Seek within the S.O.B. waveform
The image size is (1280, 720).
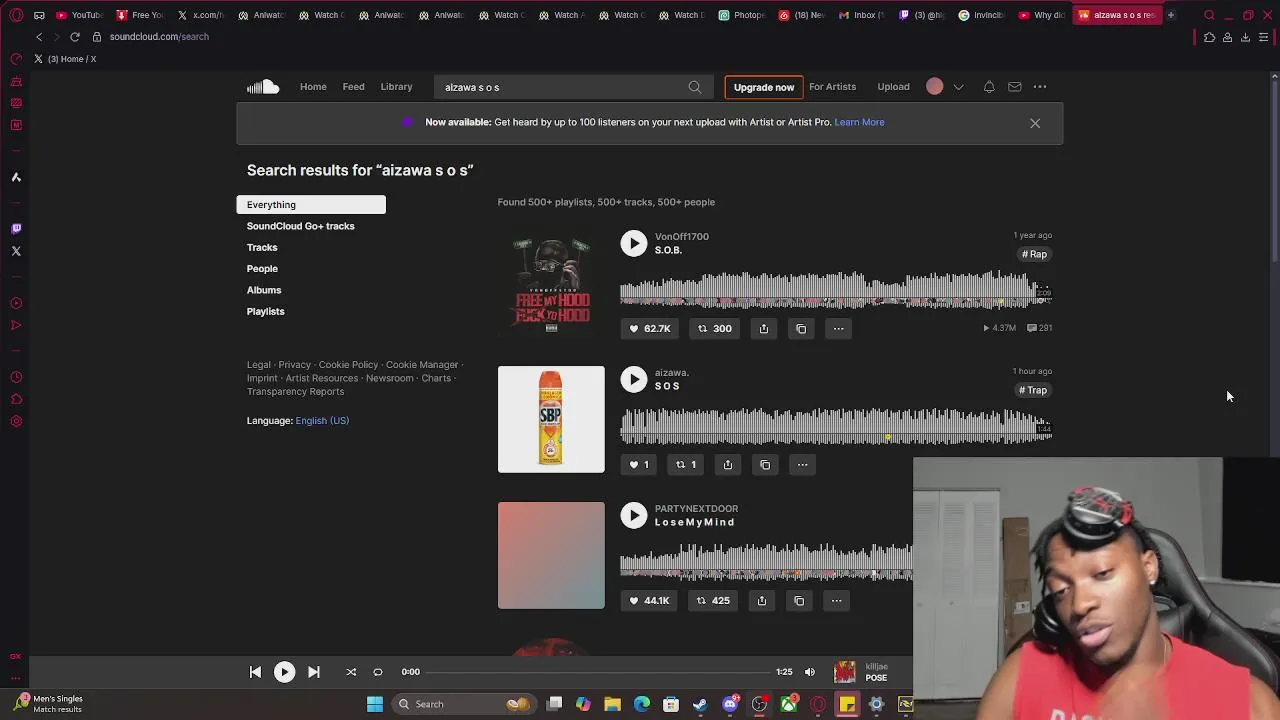coord(836,289)
